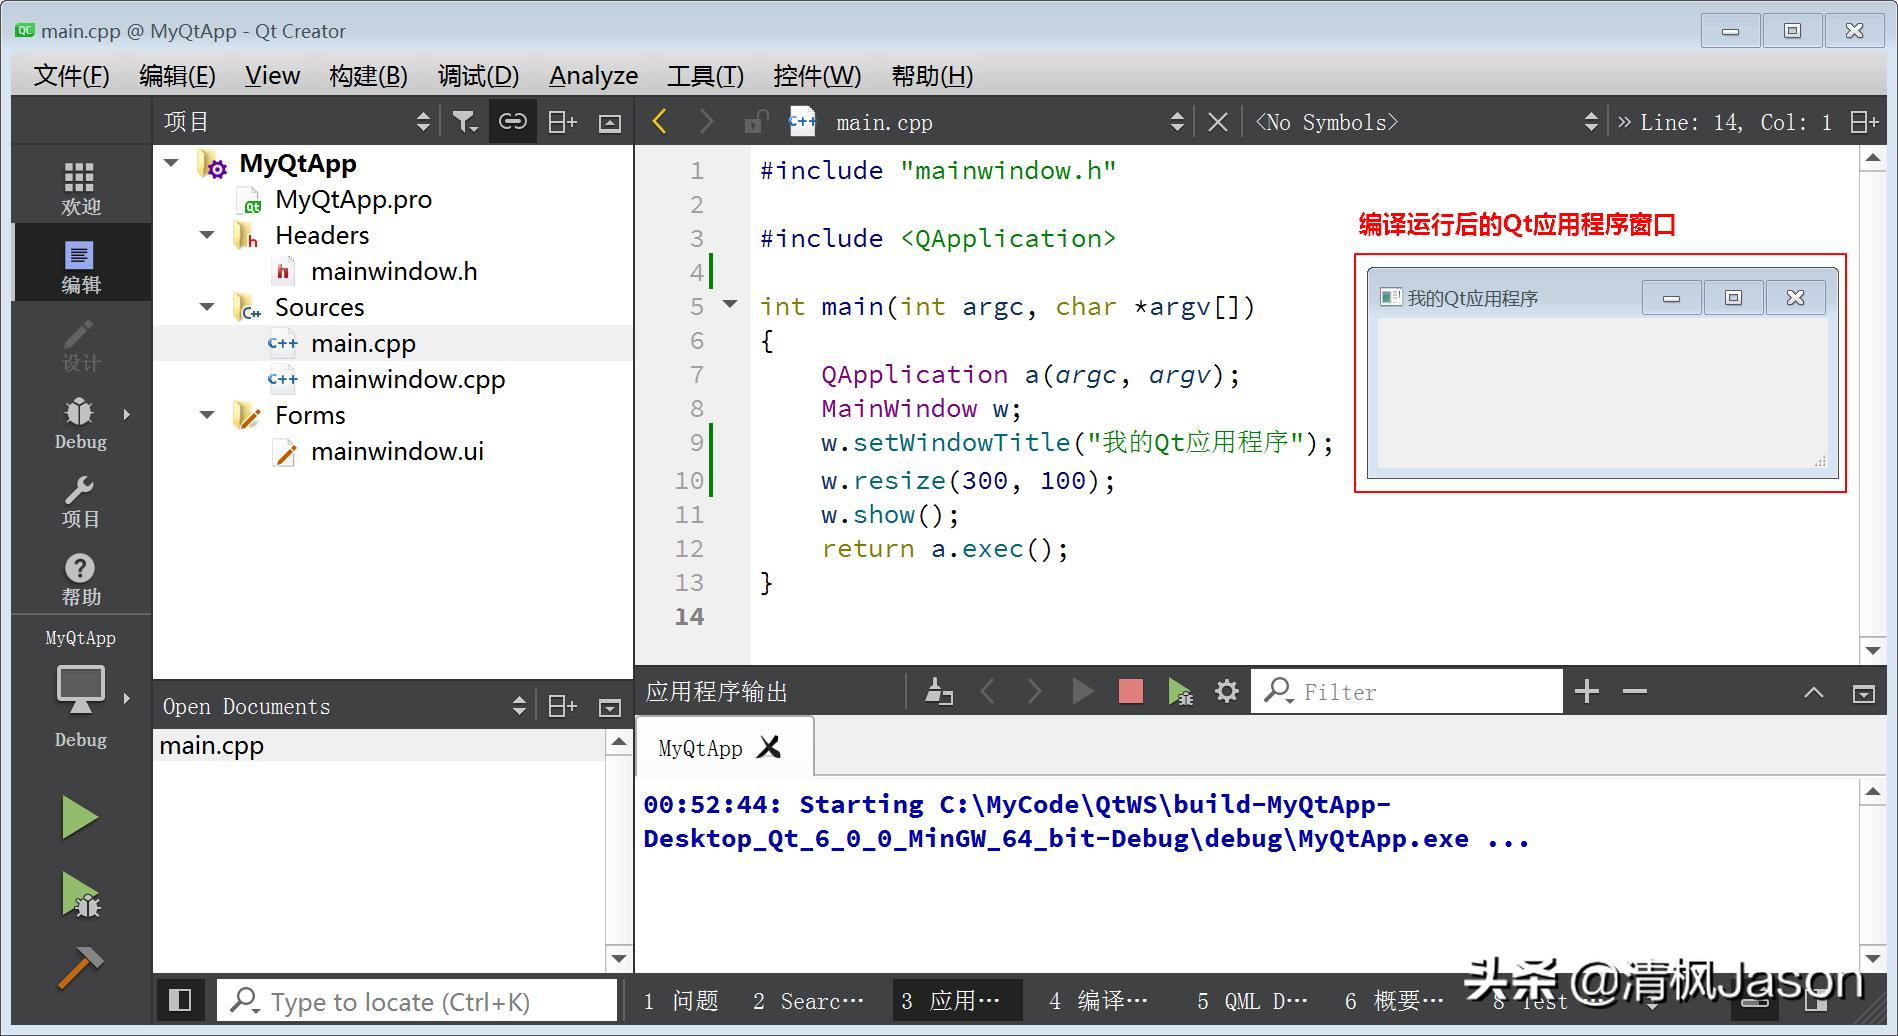Collapse the Headers folder in project tree
This screenshot has width=1898, height=1036.
point(207,235)
